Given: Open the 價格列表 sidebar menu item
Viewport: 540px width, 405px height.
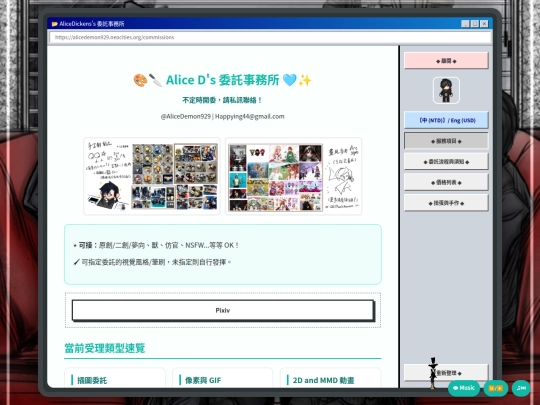Looking at the screenshot, I should pos(446,182).
